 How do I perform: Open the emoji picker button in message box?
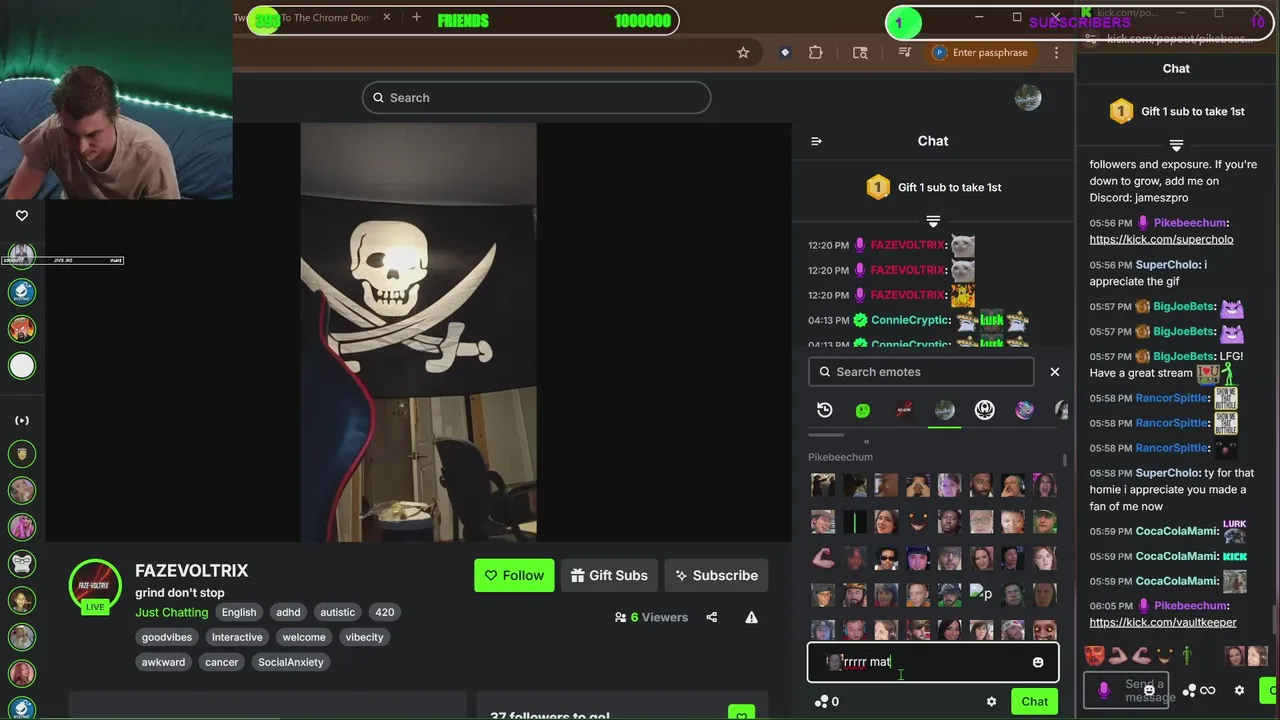[x=1038, y=662]
